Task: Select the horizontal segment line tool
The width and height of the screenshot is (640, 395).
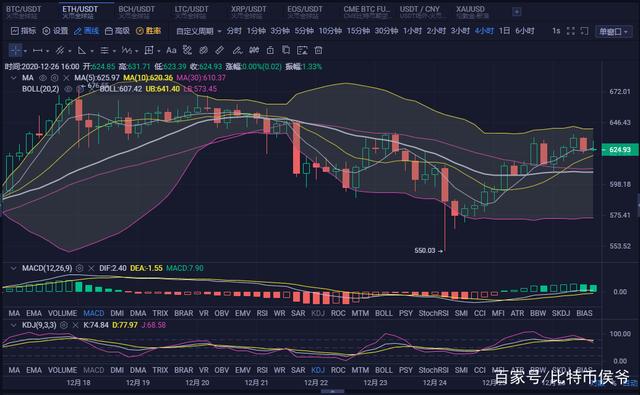Action: pyautogui.click(x=38, y=50)
